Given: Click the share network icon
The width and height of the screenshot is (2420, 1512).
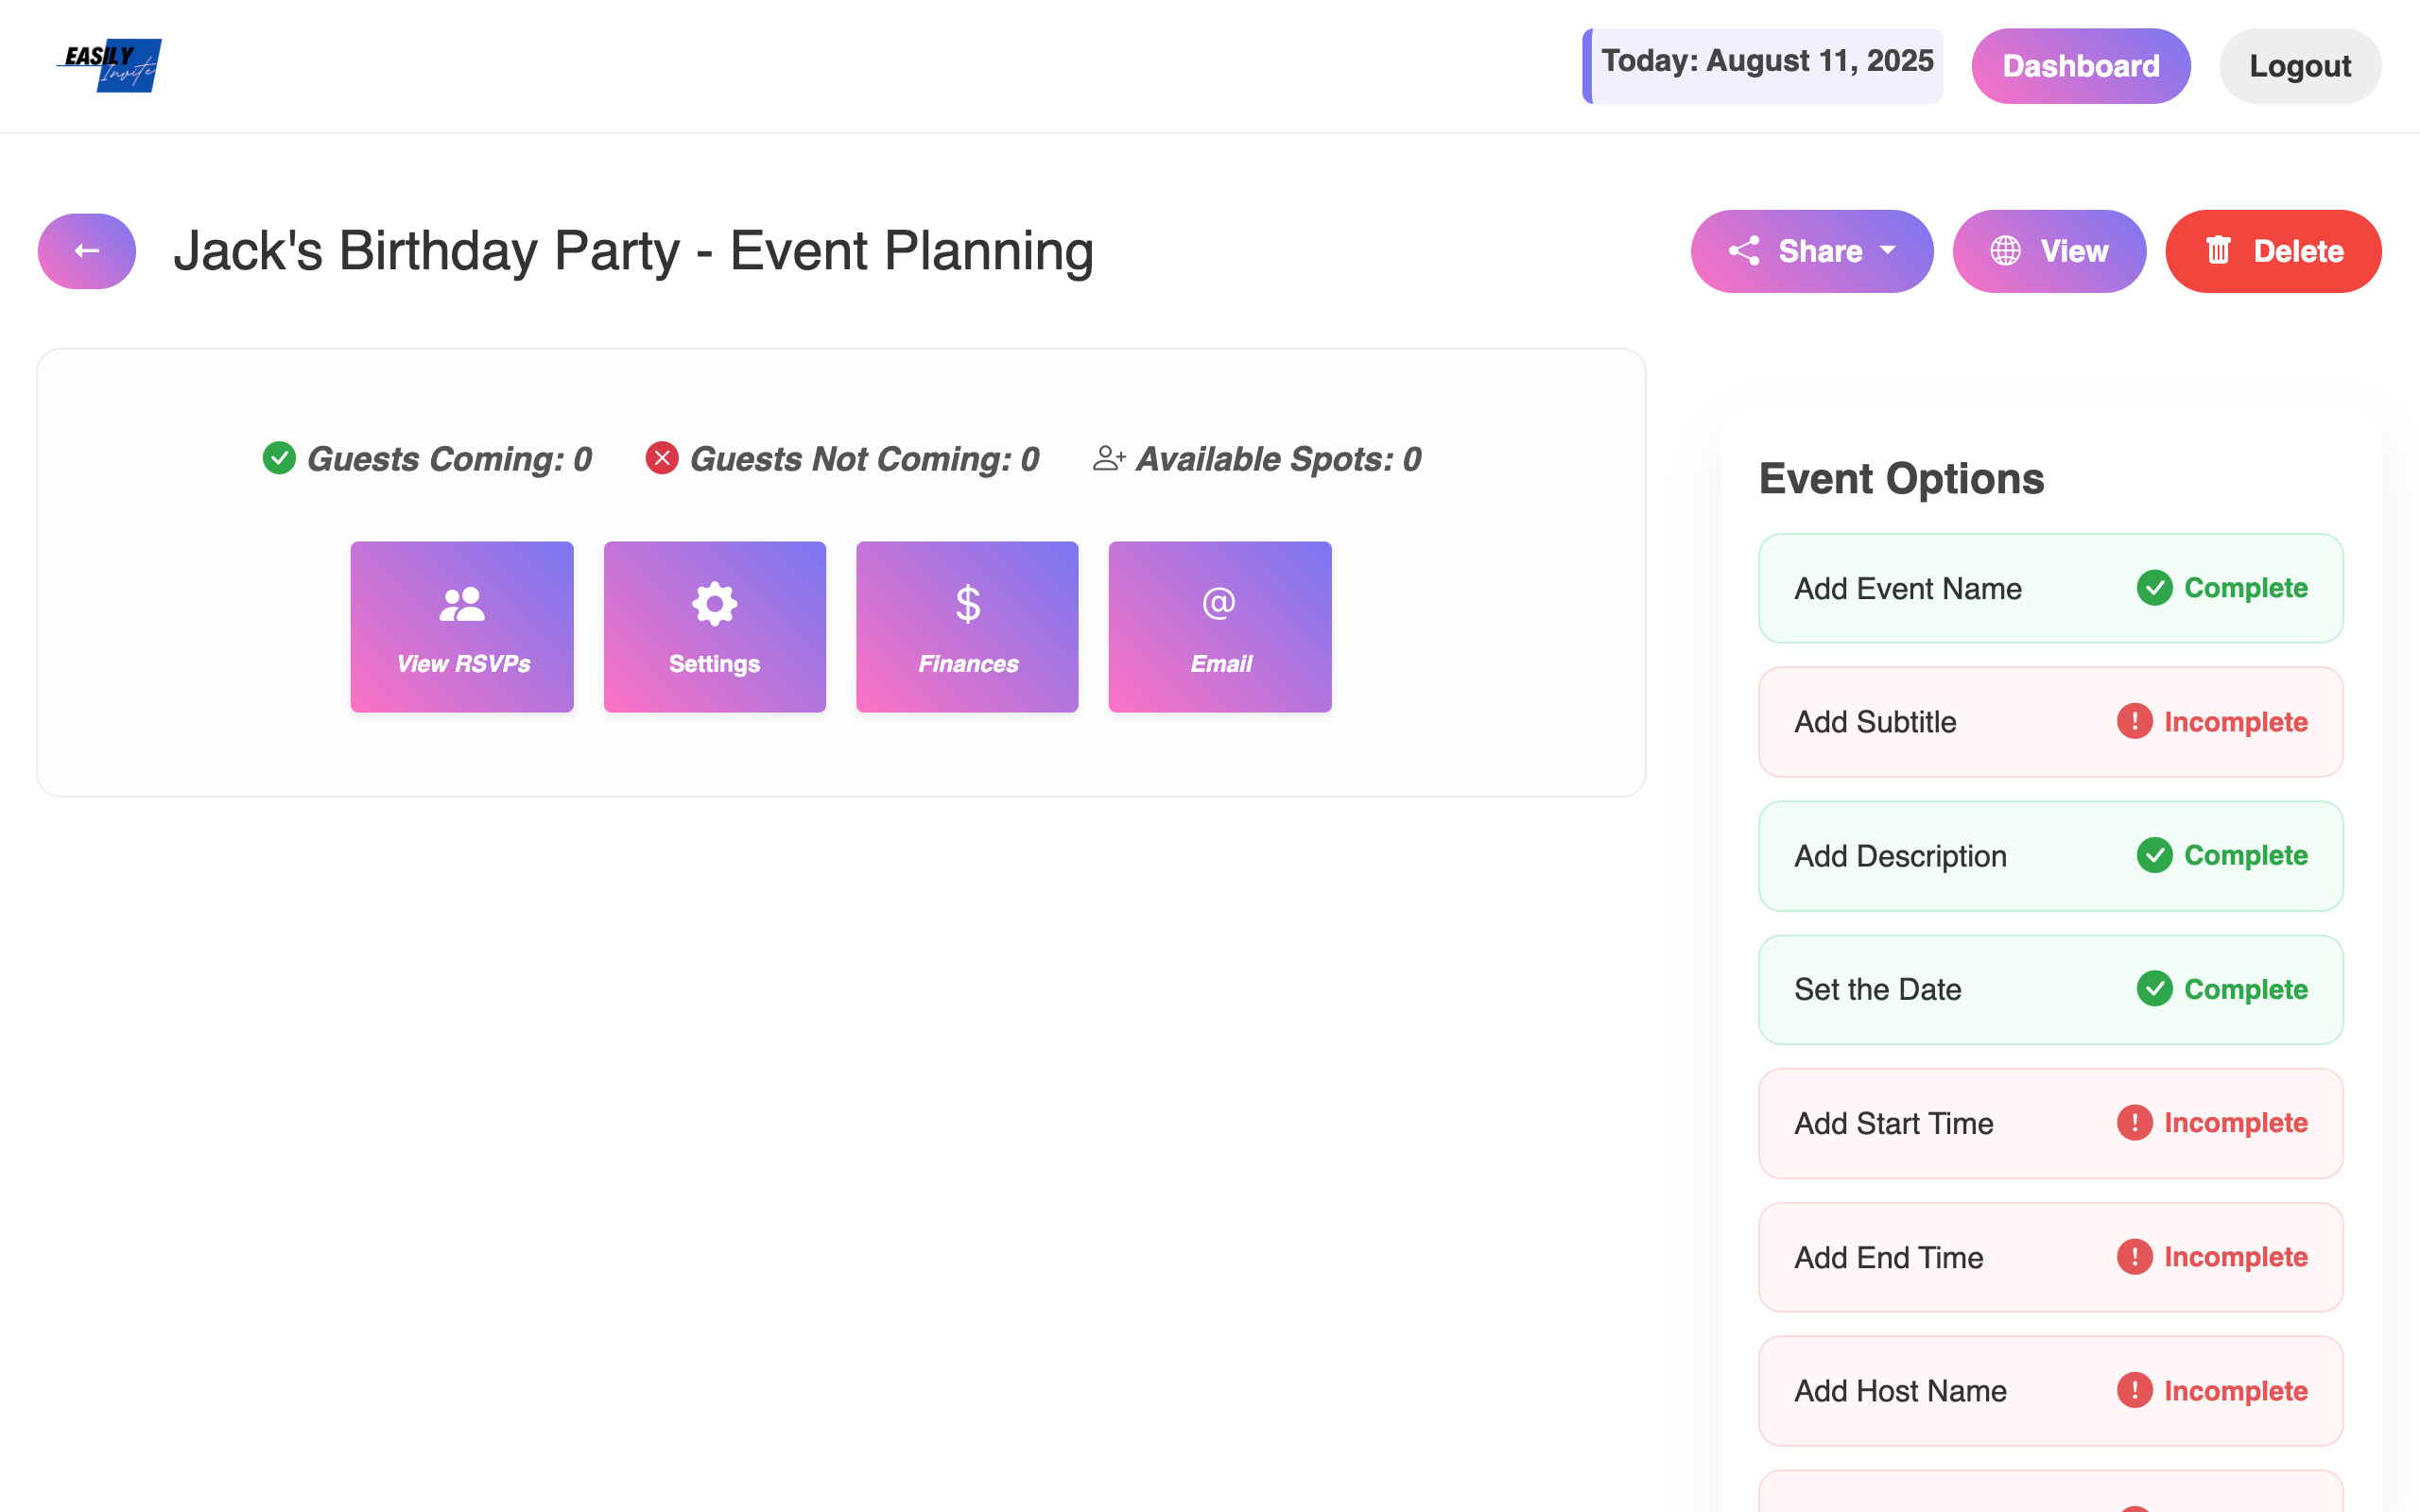Looking at the screenshot, I should pos(1744,251).
